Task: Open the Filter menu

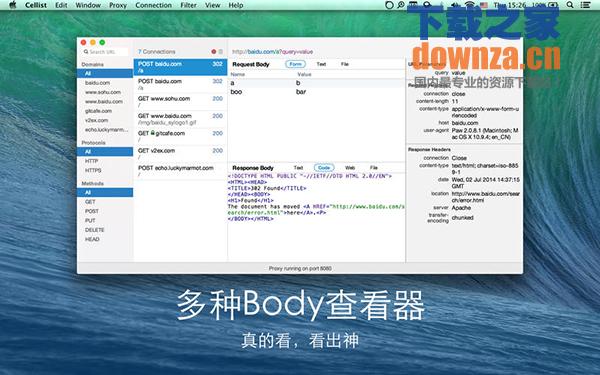Action: click(188, 5)
